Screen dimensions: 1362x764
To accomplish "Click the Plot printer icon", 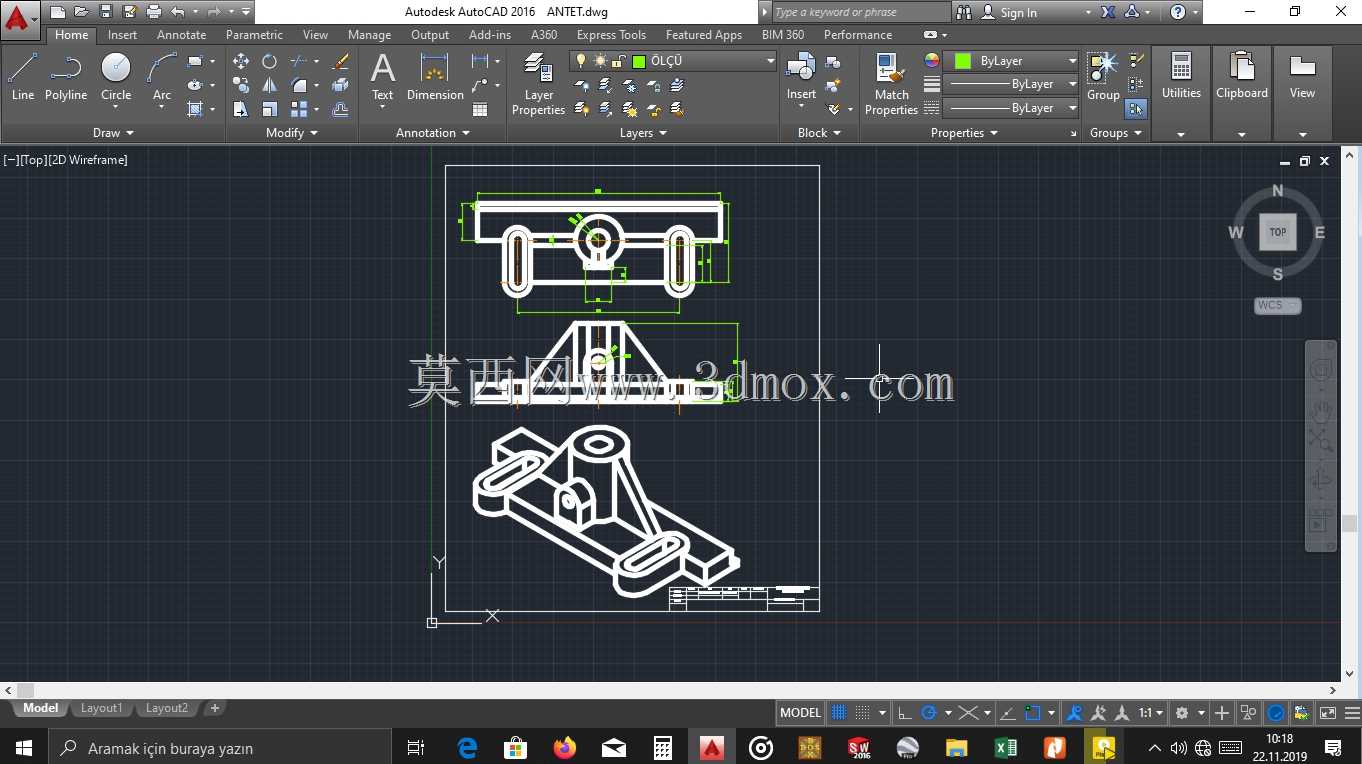I will point(154,12).
